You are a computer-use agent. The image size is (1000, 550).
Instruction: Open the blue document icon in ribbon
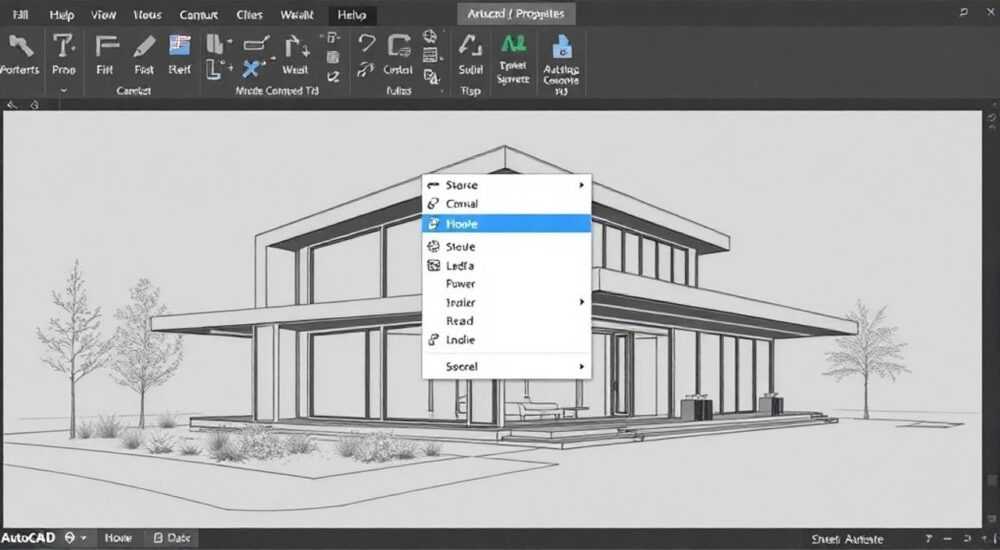coord(561,47)
